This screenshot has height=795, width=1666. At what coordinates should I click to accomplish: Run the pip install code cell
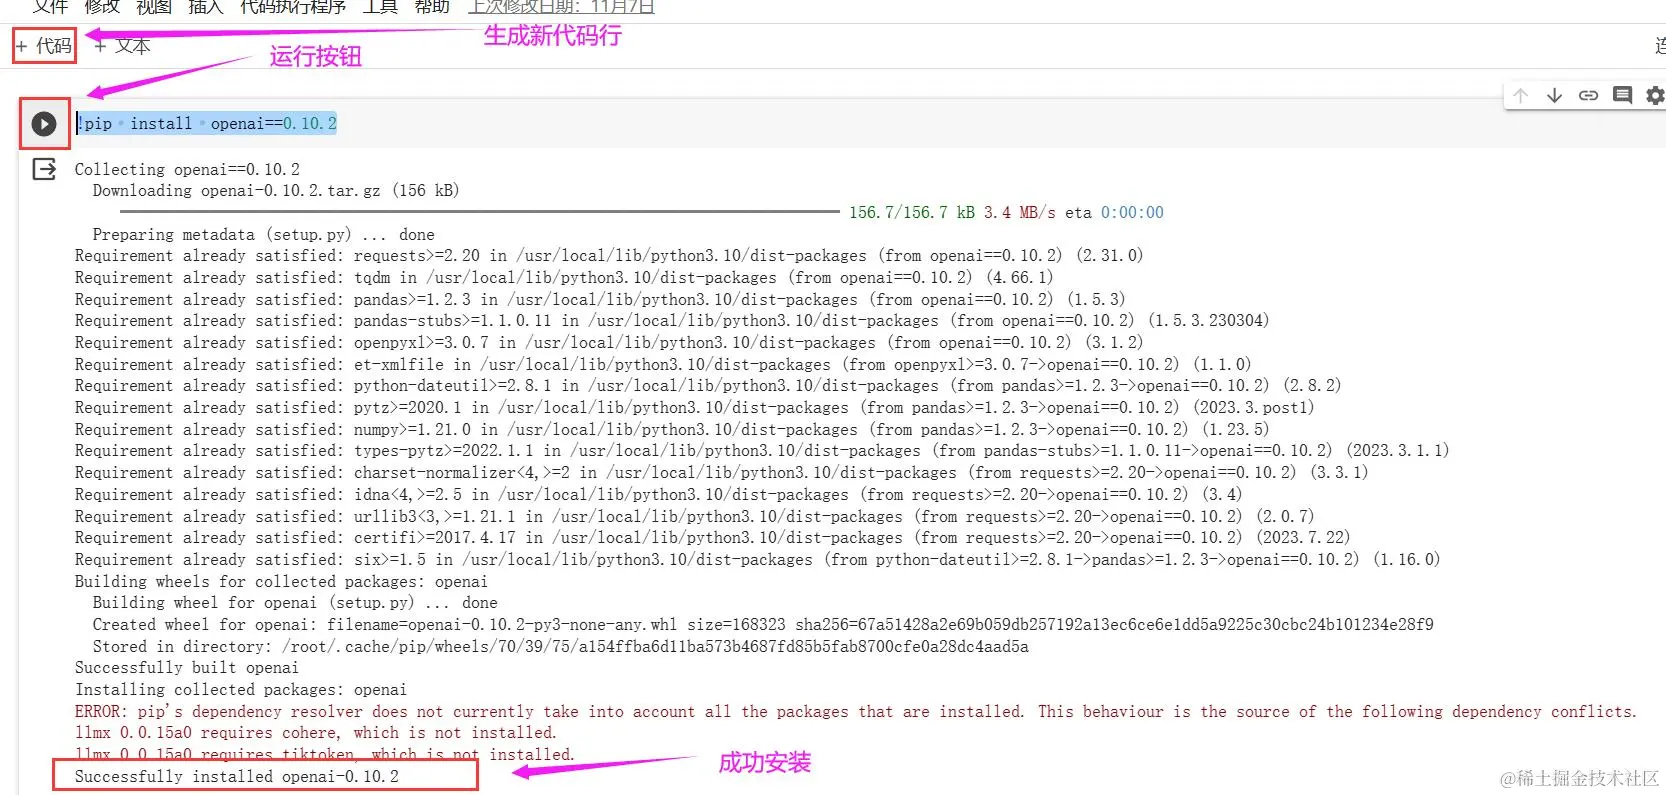[44, 123]
